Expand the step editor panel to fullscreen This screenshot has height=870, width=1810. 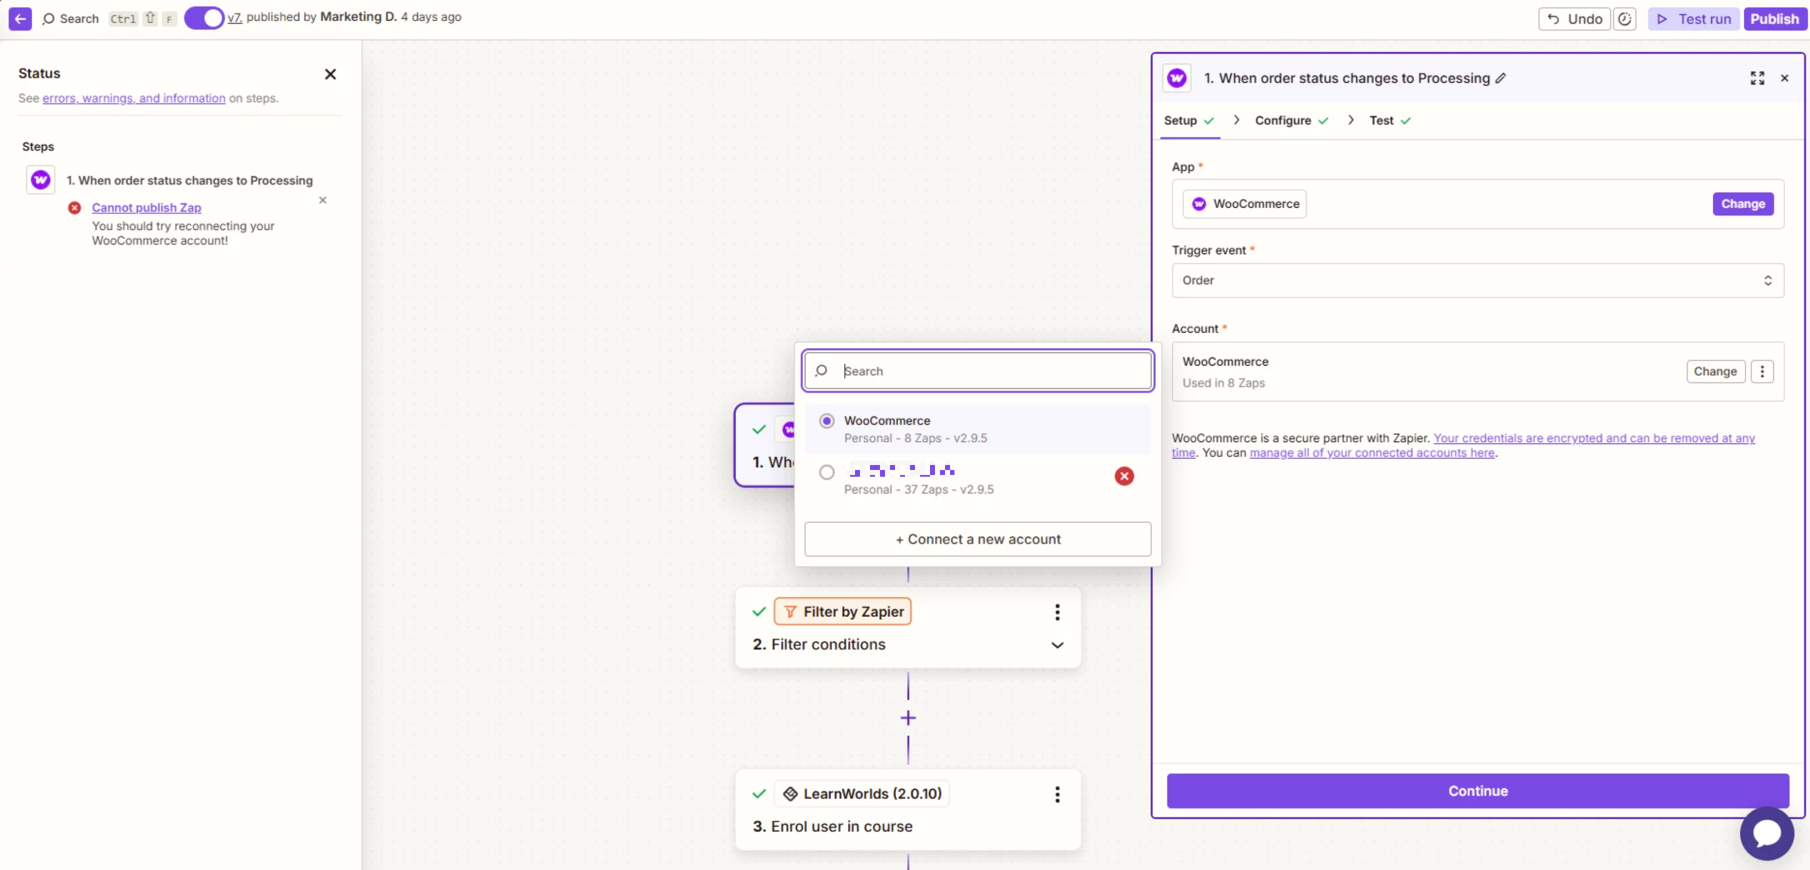pyautogui.click(x=1757, y=78)
